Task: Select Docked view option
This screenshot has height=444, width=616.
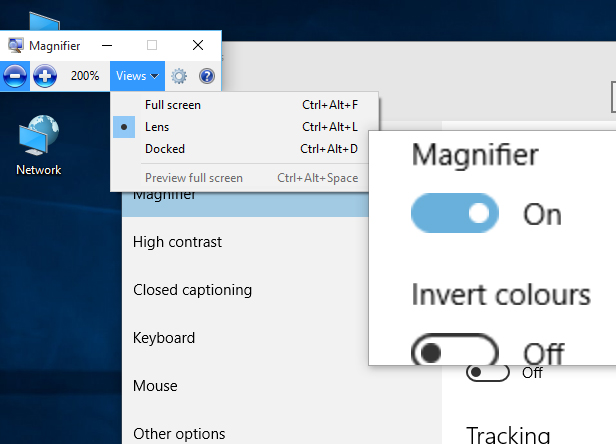Action: click(245, 149)
